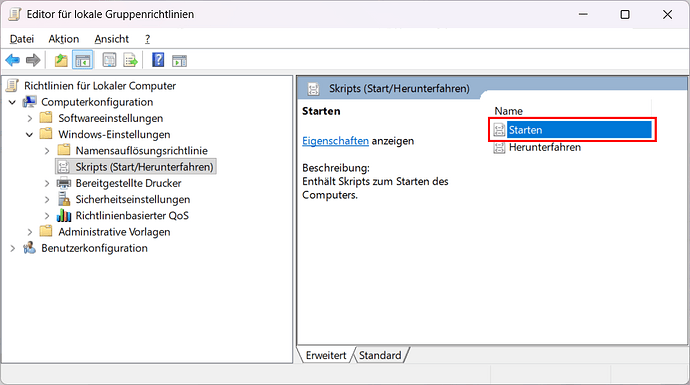
Task: Toggle the console tree pane icon
Action: click(83, 60)
